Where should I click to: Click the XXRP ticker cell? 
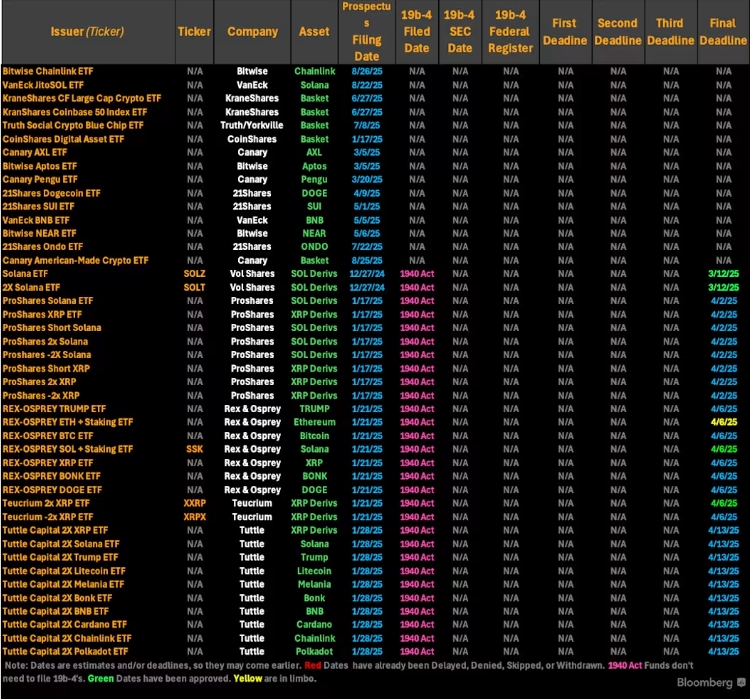(194, 503)
